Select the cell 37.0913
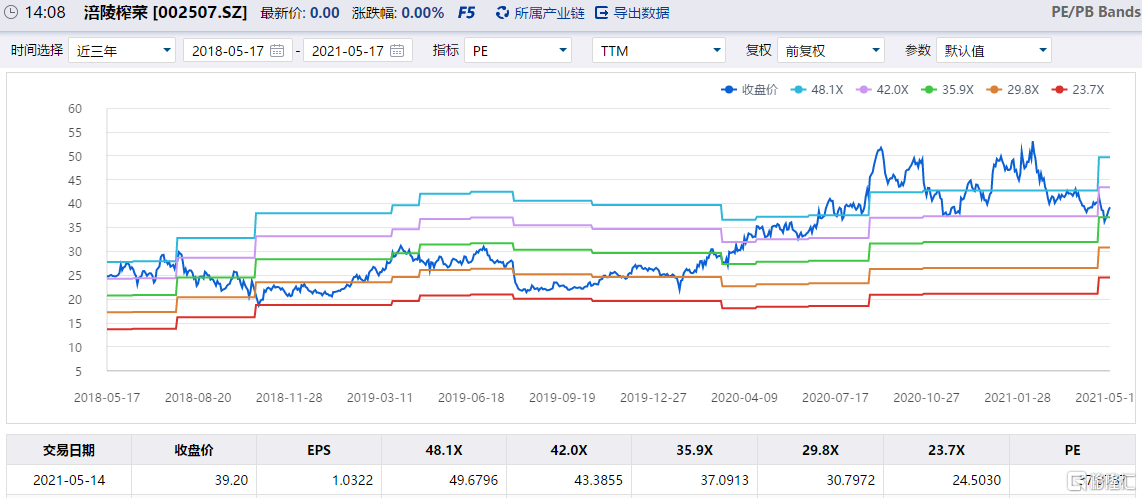Viewport: 1142px width, 498px height. (x=695, y=481)
